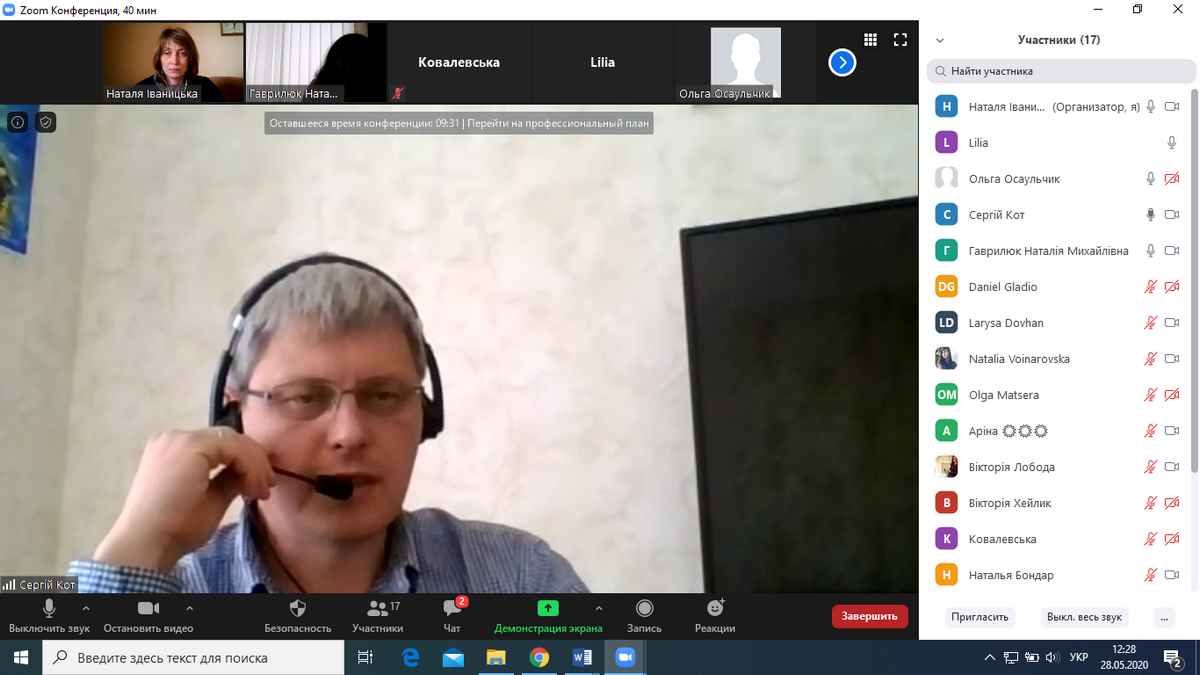Expand audio options arrow beside microphone
Viewport: 1200px width, 675px height.
(x=86, y=608)
